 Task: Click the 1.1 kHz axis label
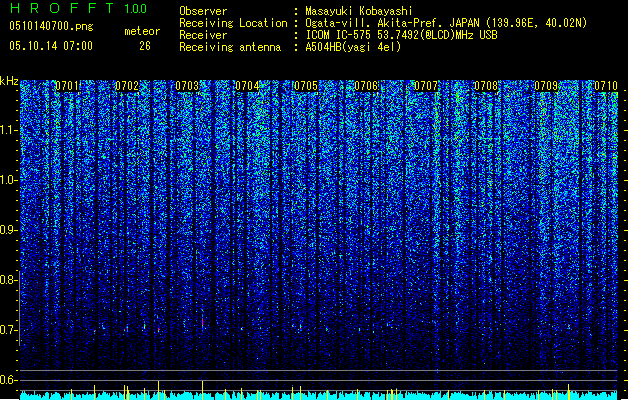pyautogui.click(x=9, y=130)
